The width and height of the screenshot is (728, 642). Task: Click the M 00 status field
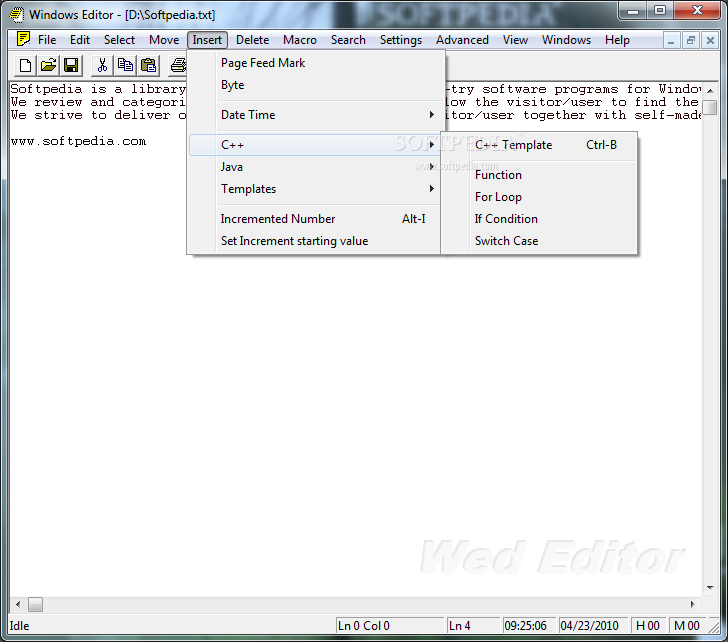(687, 626)
